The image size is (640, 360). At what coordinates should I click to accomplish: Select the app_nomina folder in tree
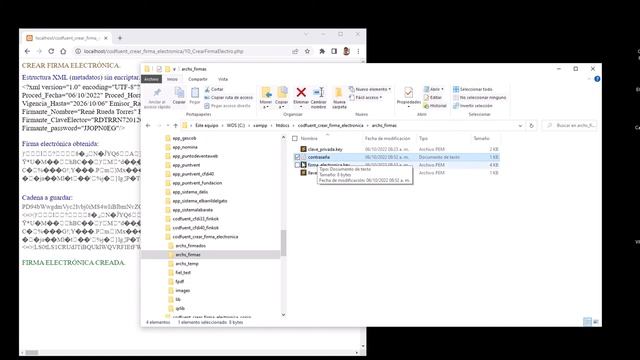[x=185, y=147]
